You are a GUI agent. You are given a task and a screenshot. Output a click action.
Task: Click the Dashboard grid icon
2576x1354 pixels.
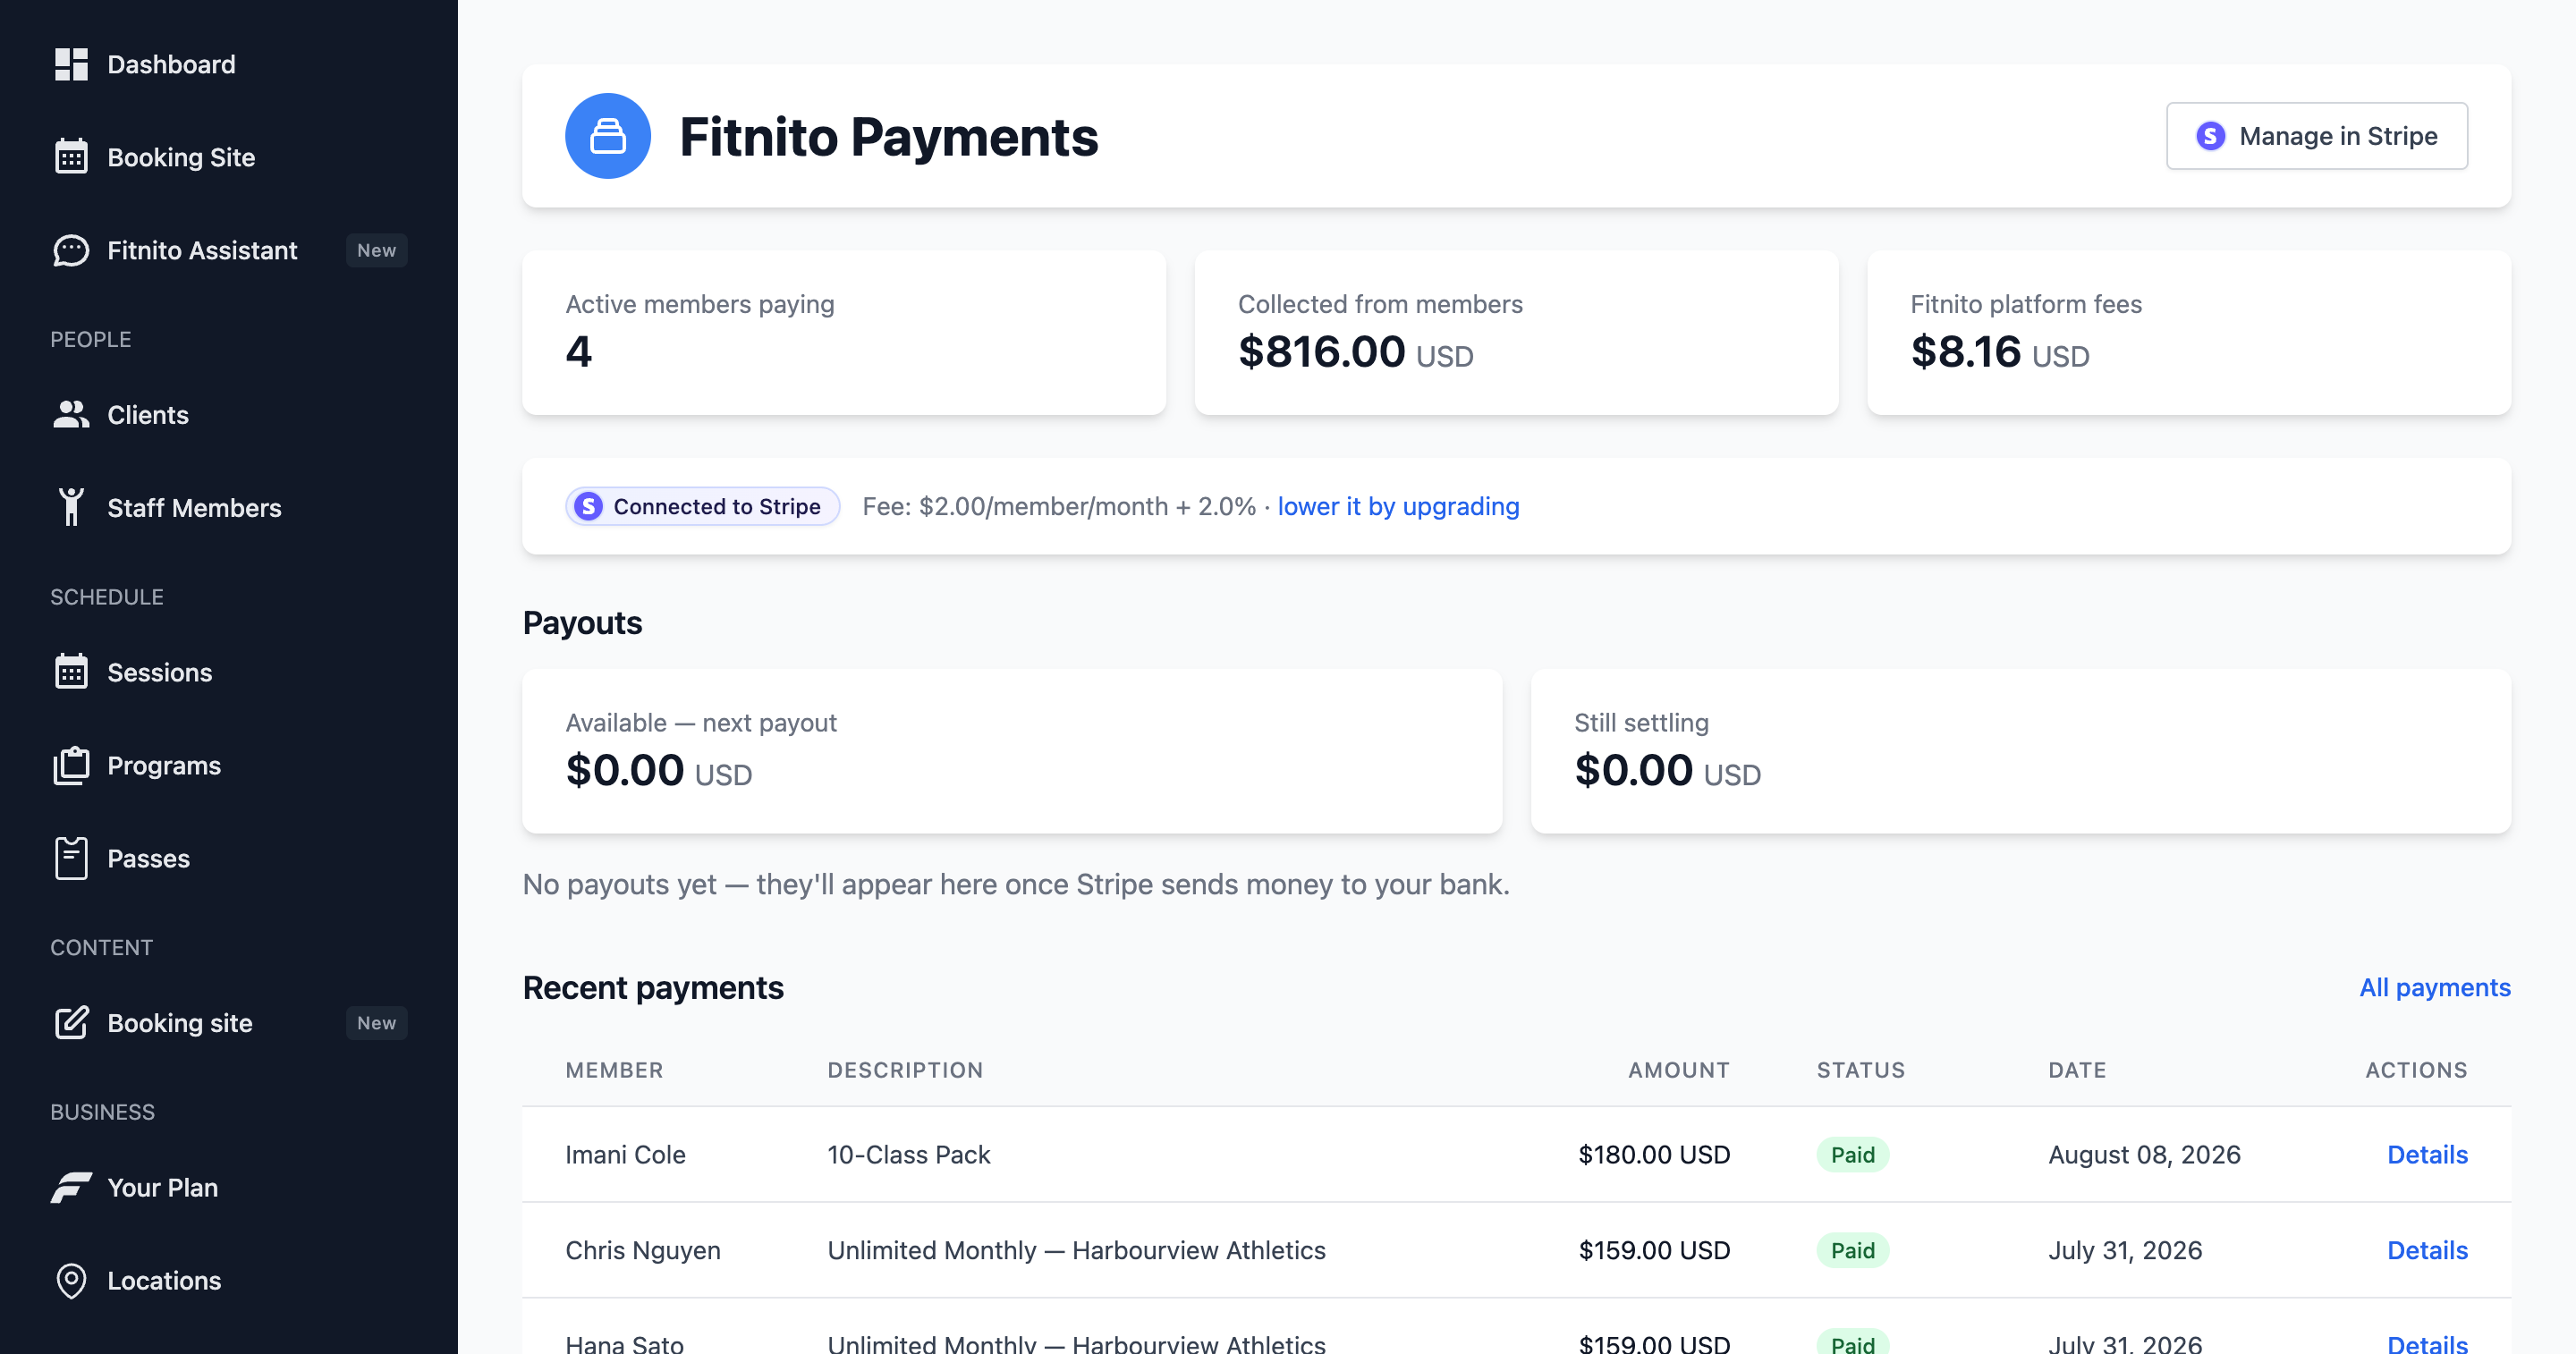coord(71,65)
